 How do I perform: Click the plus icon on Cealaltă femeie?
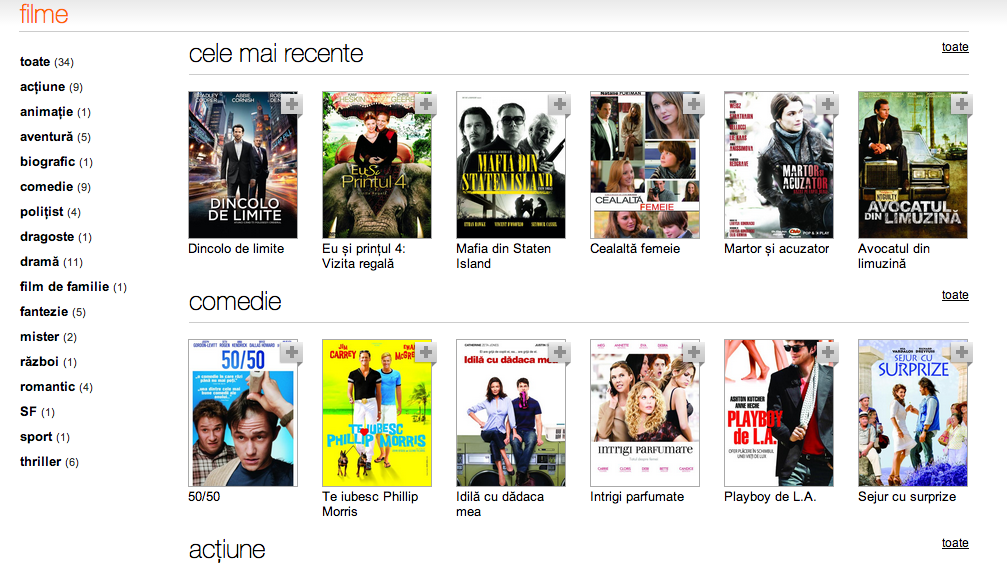[694, 104]
